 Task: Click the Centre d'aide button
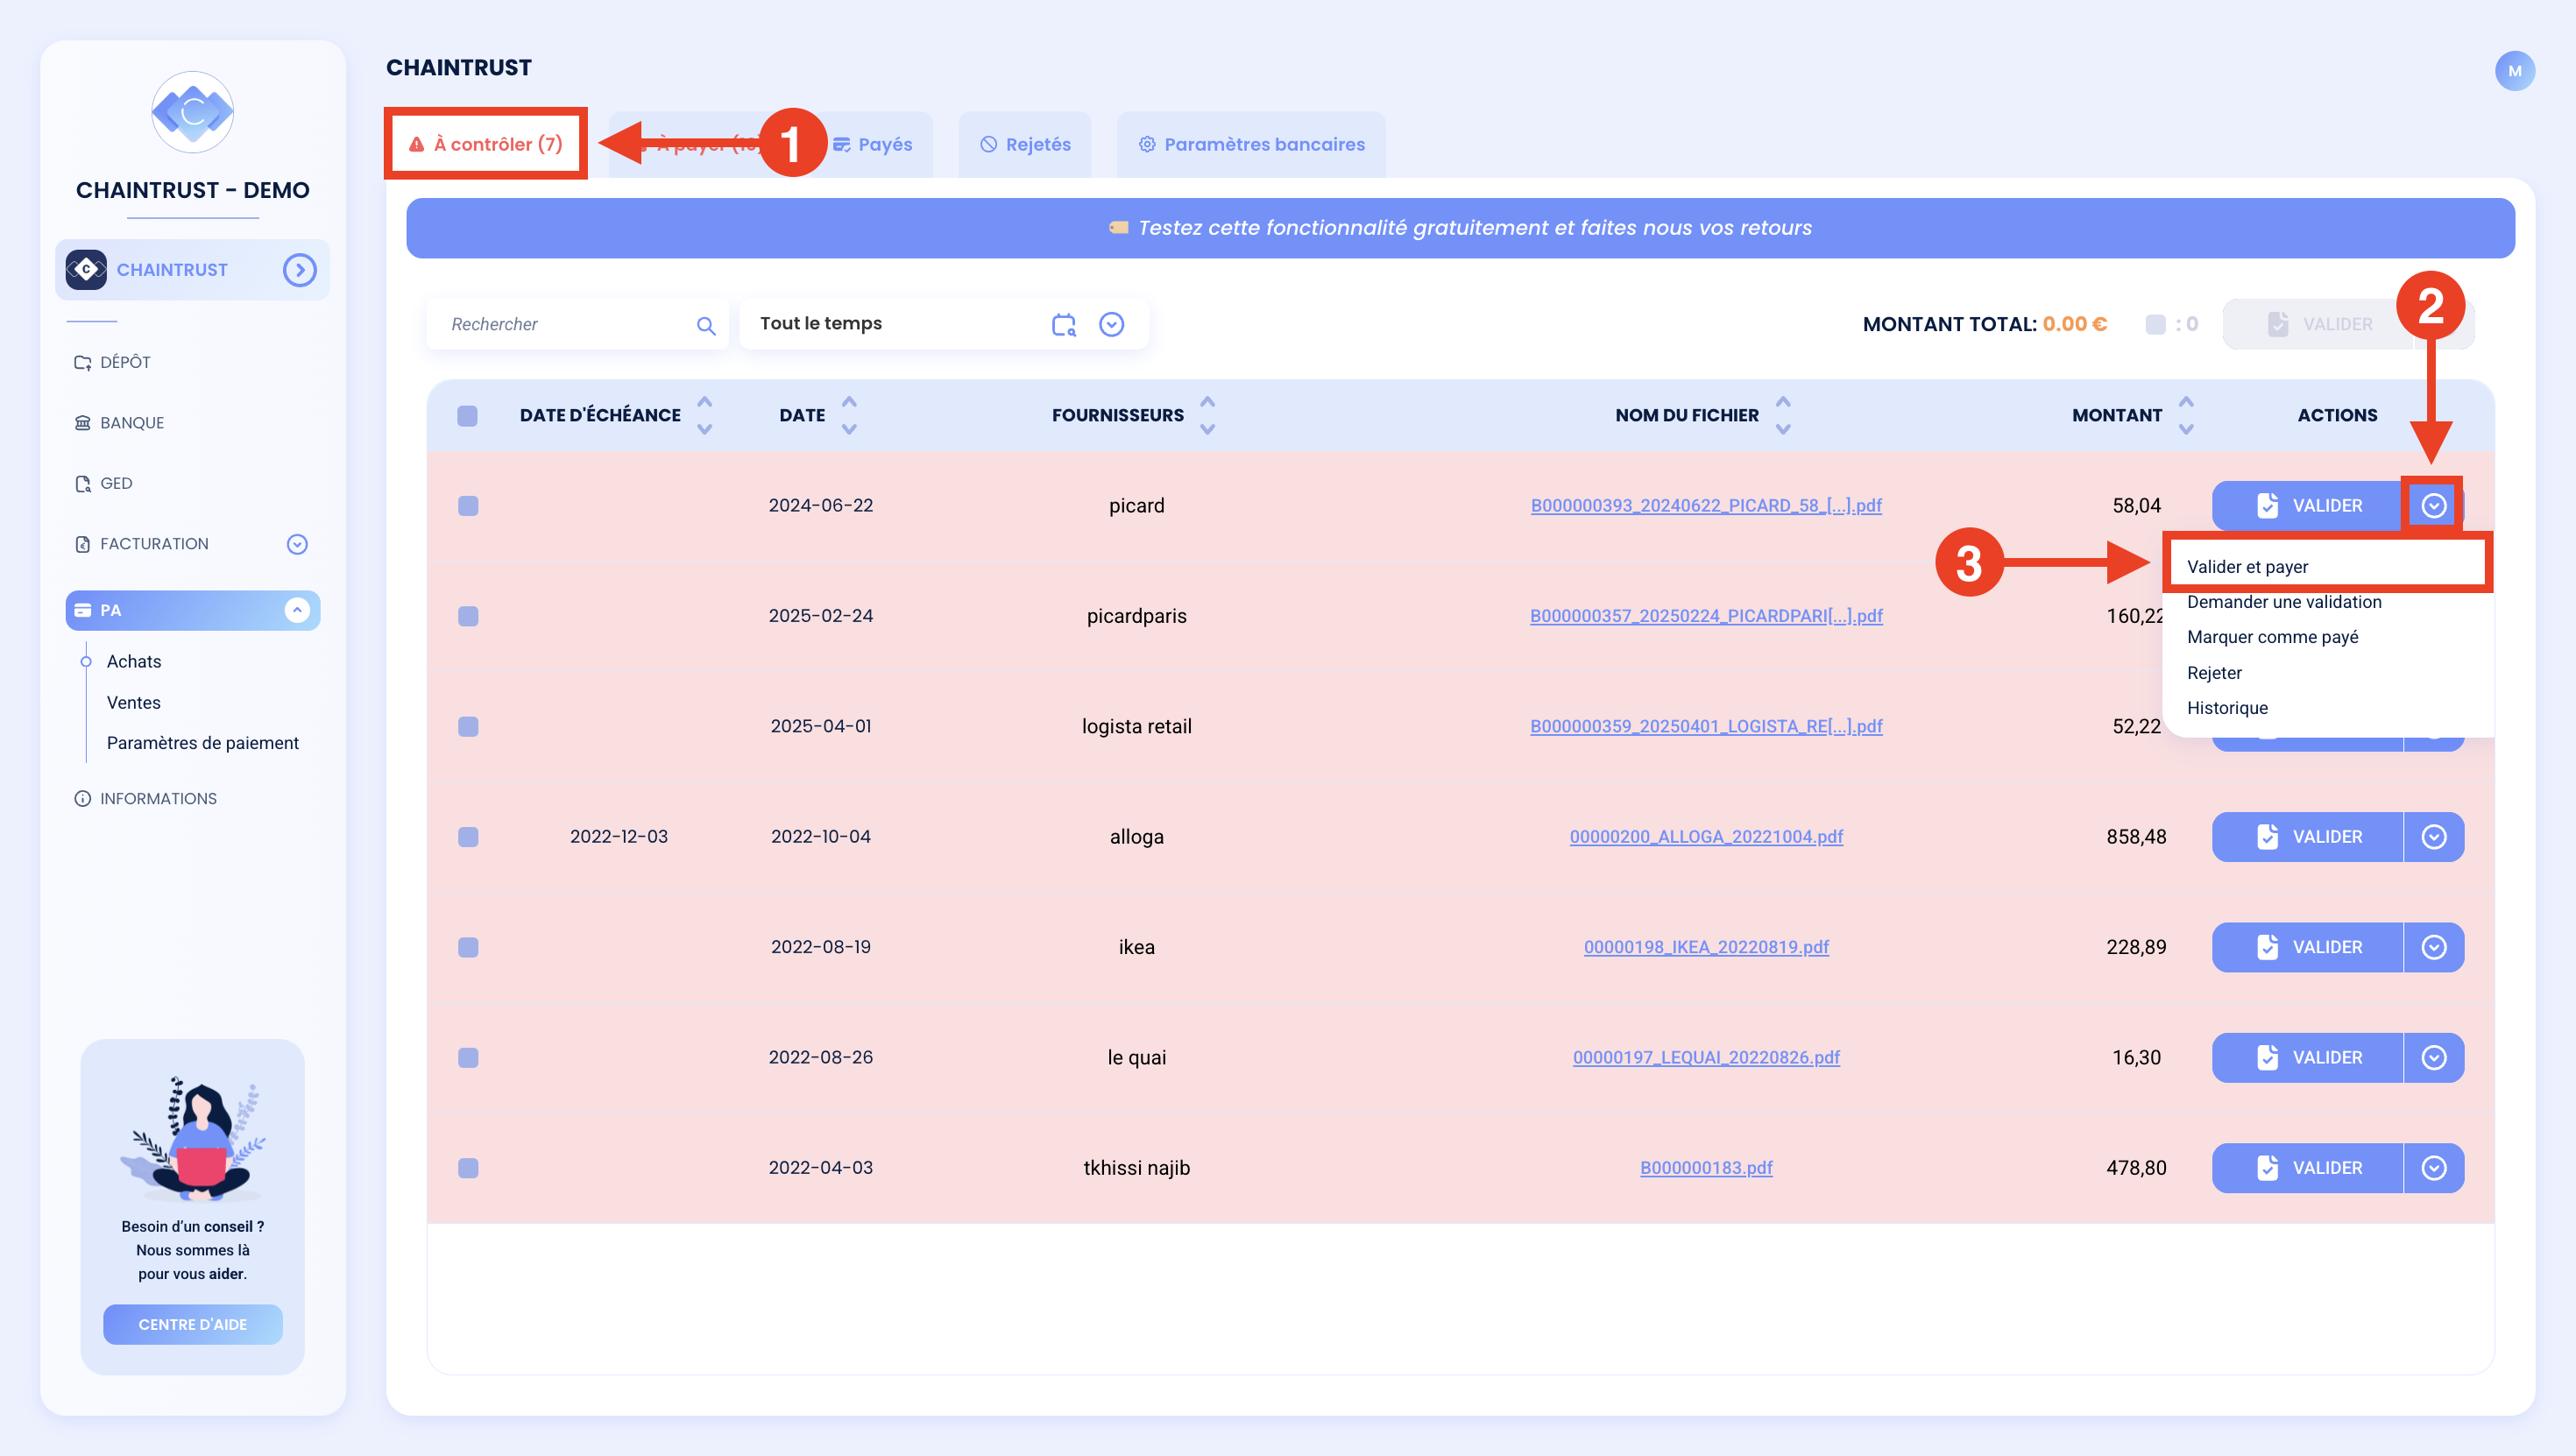(x=192, y=1324)
